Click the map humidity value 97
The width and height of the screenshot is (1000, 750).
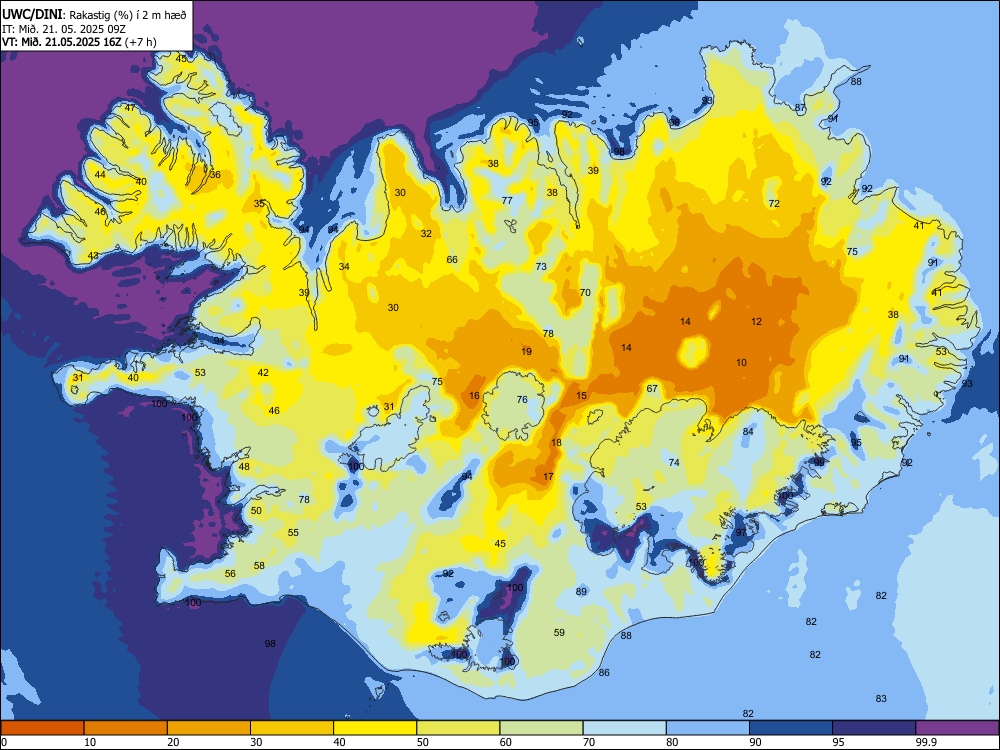coord(741,532)
